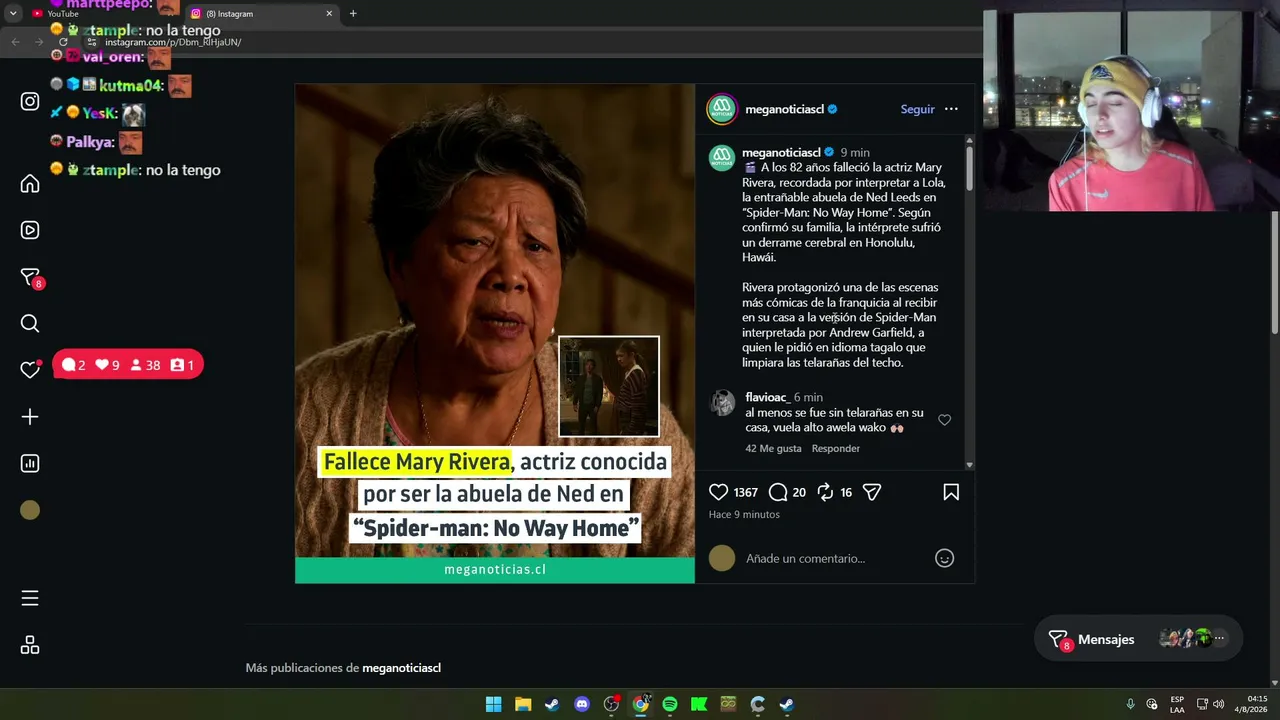Like flavioac_'s comment
1280x720 pixels.
point(944,420)
